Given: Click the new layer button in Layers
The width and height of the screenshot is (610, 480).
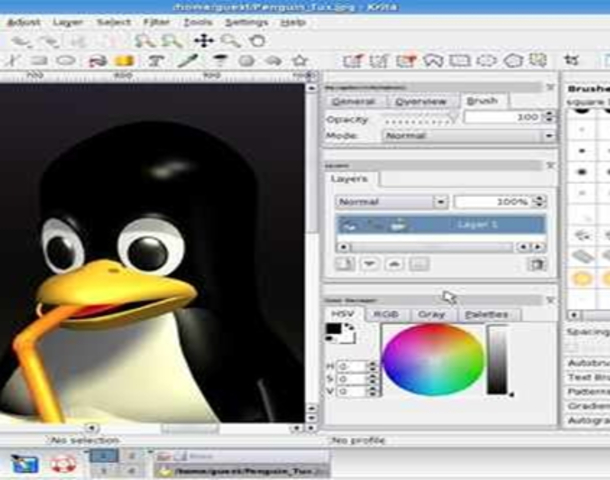Looking at the screenshot, I should pyautogui.click(x=345, y=264).
